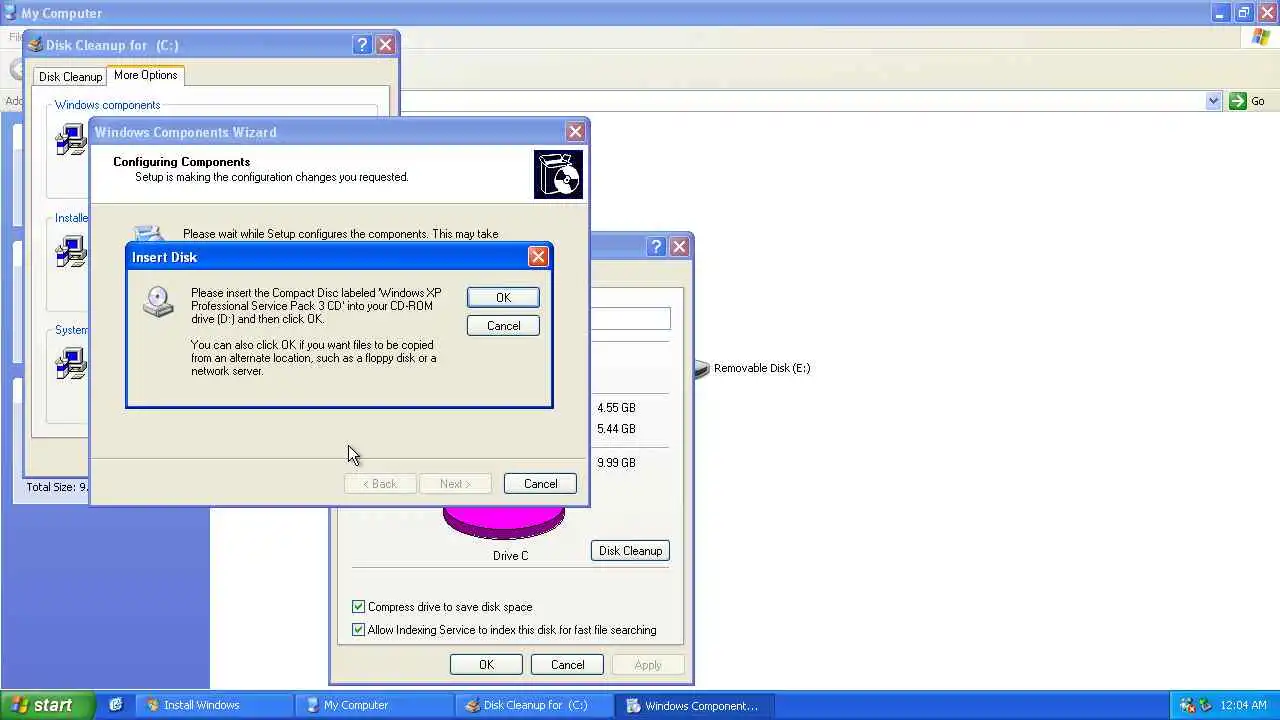Click the My Computer title bar icon
The height and width of the screenshot is (720, 1280).
10,13
